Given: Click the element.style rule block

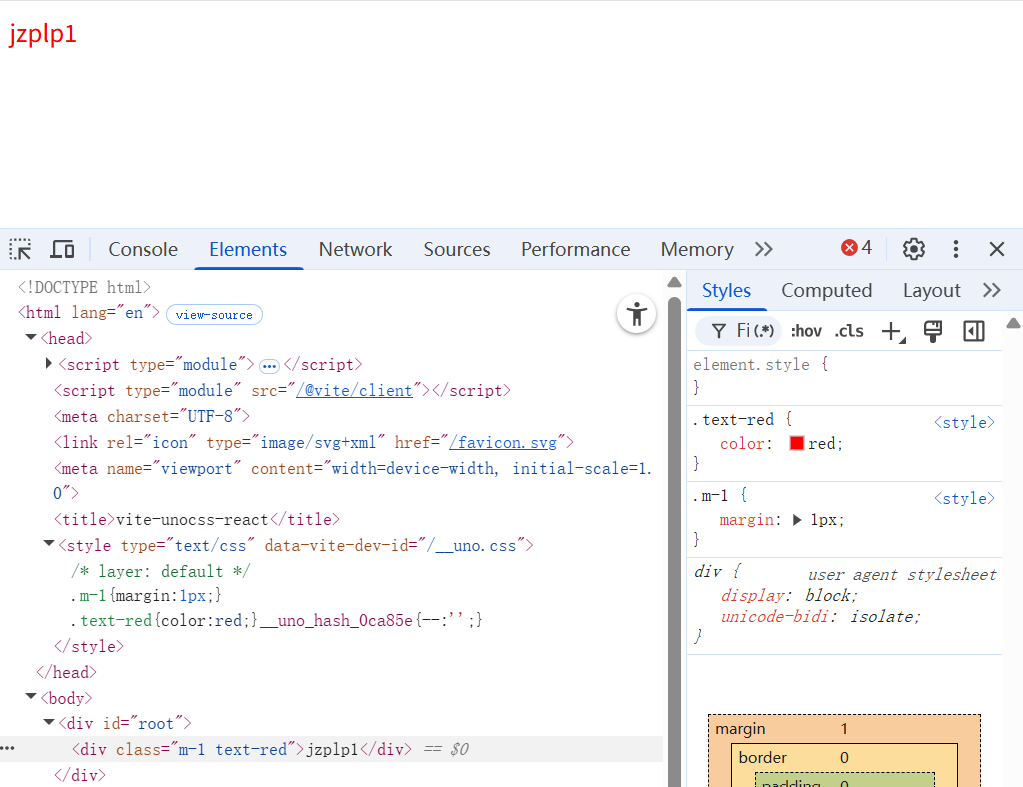Looking at the screenshot, I should click(x=845, y=376).
